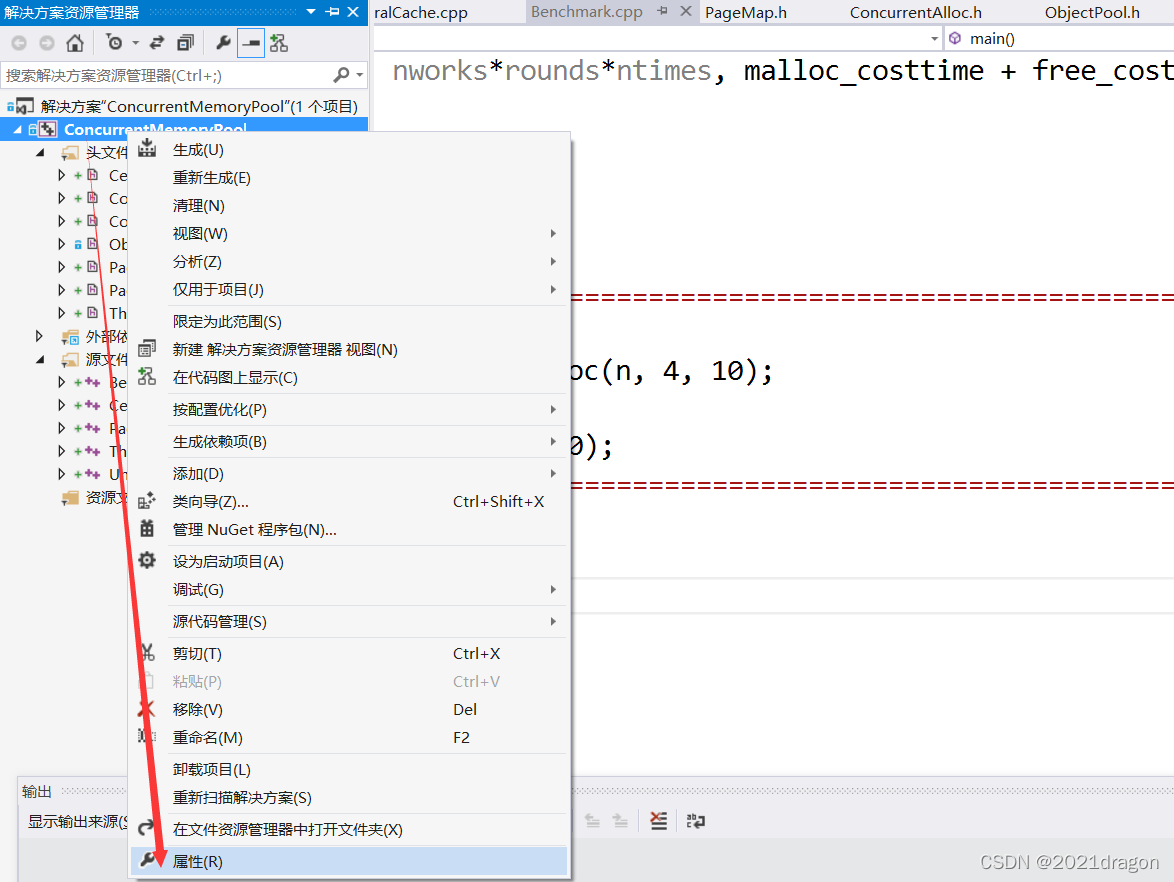Screen dimensions: 1174x882
Task: Click the pending changes filter clock icon
Action: (115, 43)
